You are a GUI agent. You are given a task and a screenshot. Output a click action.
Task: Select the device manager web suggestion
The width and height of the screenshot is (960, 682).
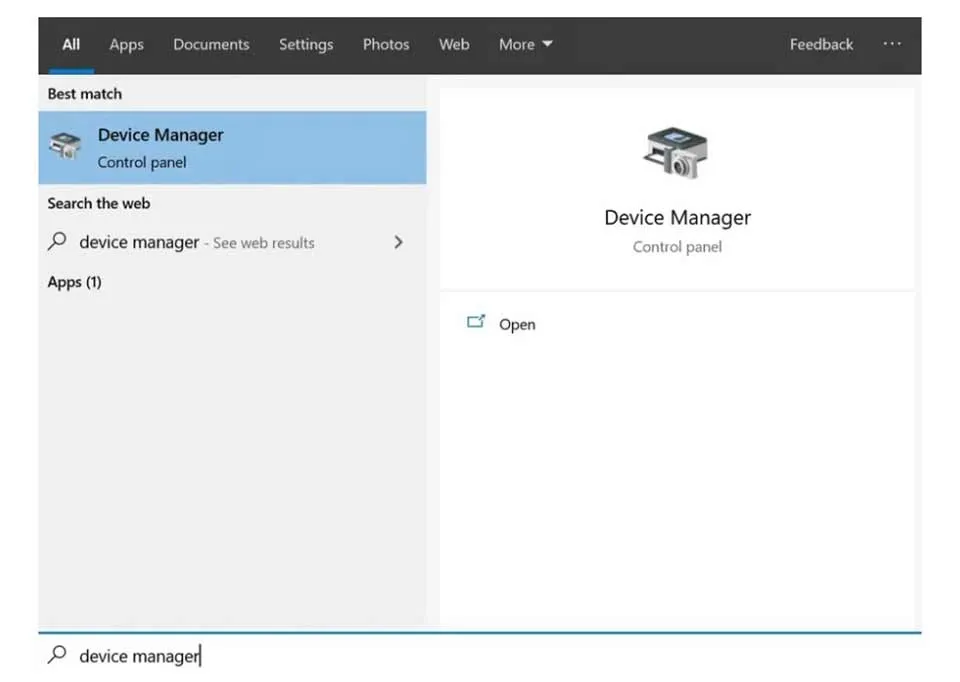click(140, 242)
